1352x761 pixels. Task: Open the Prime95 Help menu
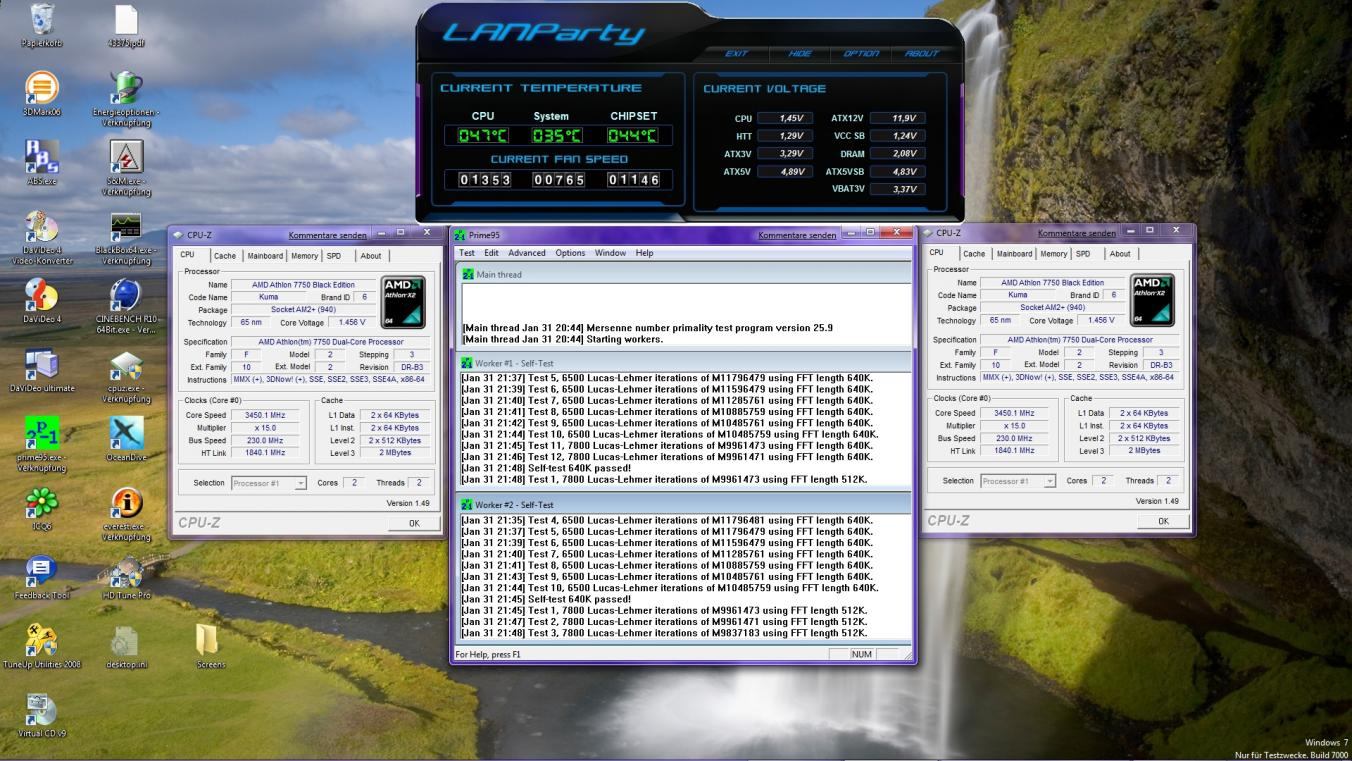tap(644, 253)
